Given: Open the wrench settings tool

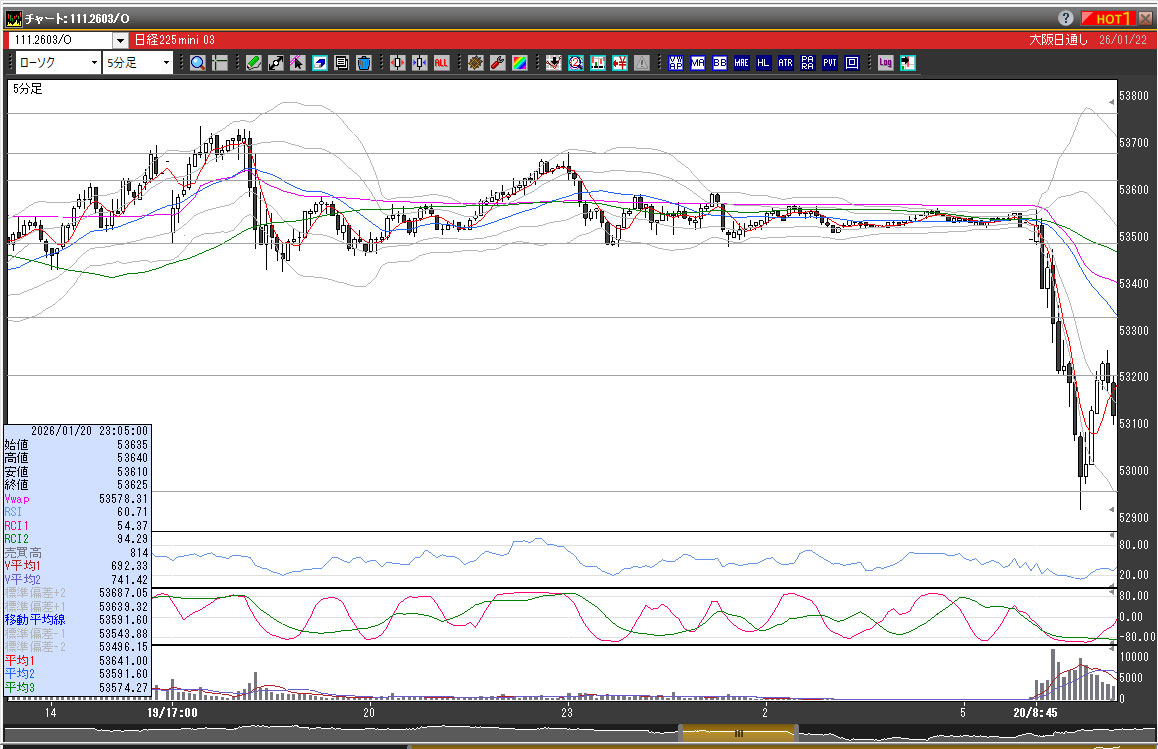Looking at the screenshot, I should [497, 62].
